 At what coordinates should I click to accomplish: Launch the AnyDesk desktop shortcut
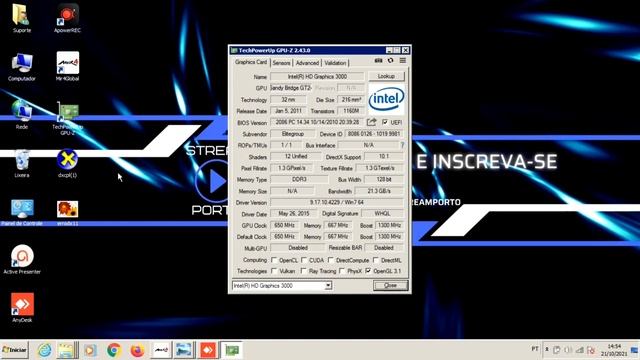coord(22,307)
